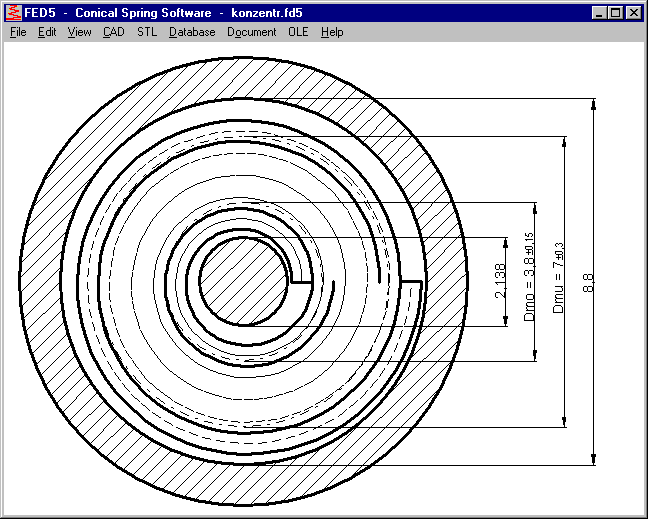Open the STL menu

pos(147,32)
